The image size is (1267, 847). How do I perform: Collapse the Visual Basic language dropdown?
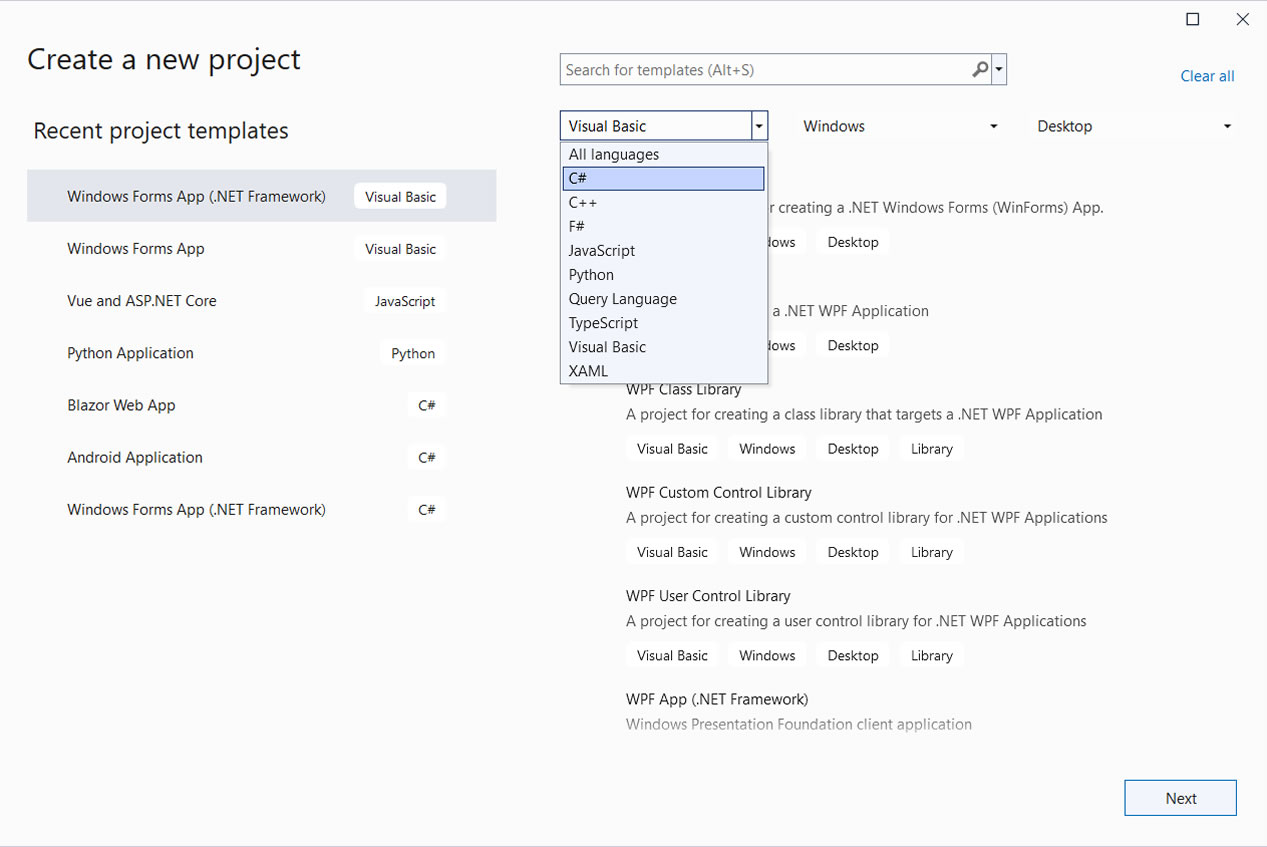point(760,126)
